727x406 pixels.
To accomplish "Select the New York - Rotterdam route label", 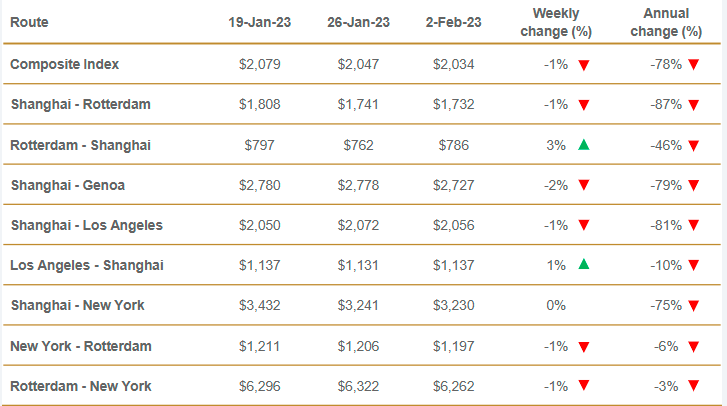I will coord(81,346).
